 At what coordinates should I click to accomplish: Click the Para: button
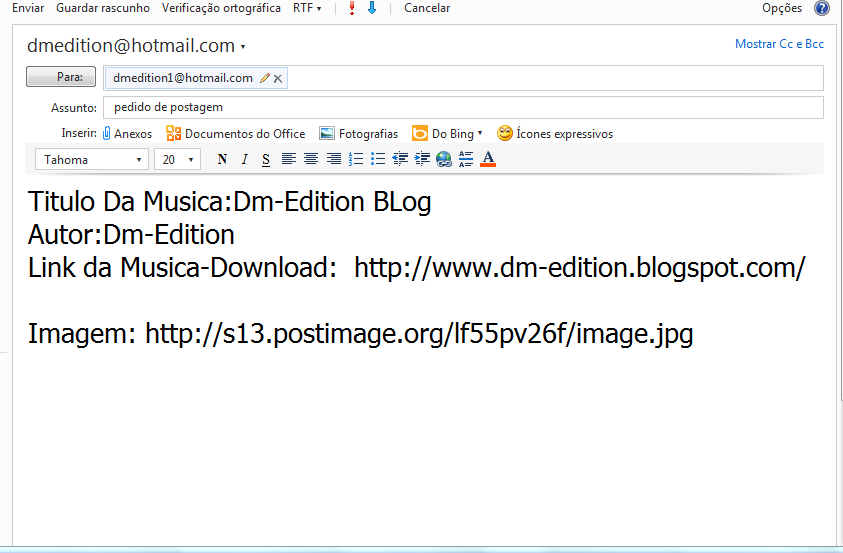tap(61, 77)
